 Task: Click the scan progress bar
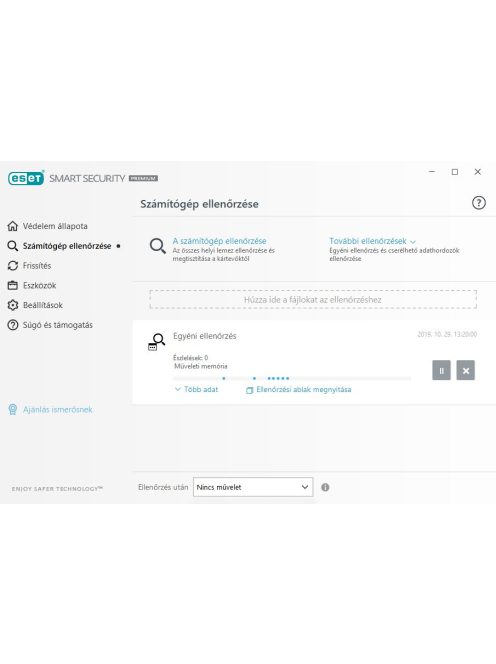(292, 378)
